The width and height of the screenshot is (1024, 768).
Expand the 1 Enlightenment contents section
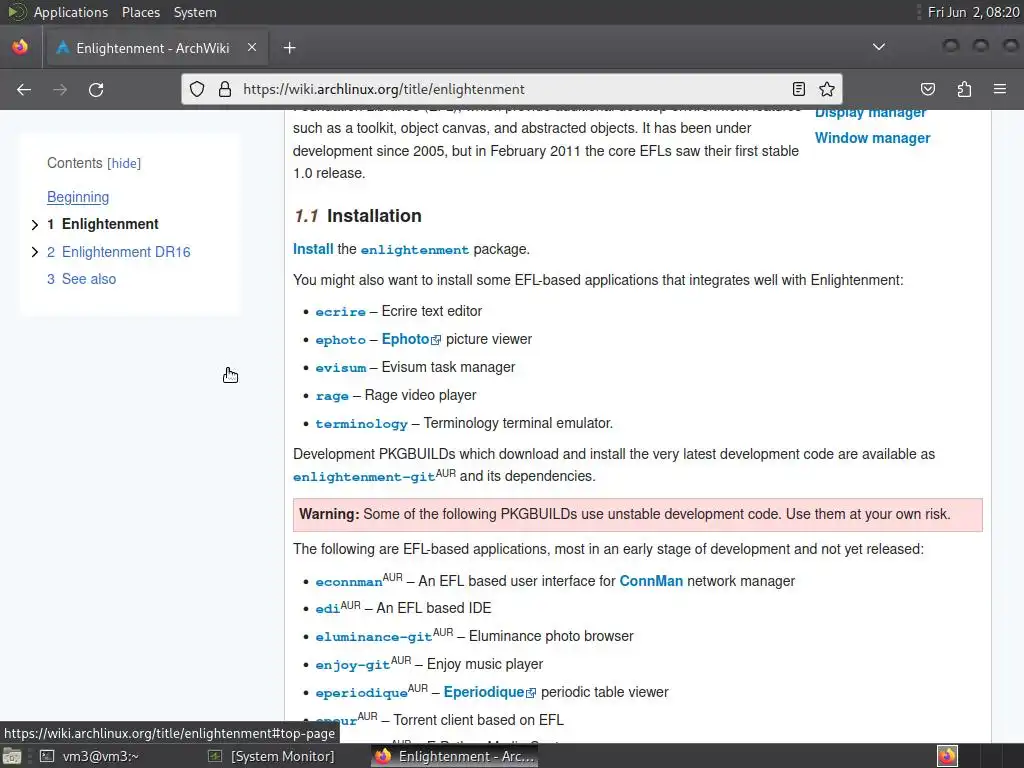(35, 225)
